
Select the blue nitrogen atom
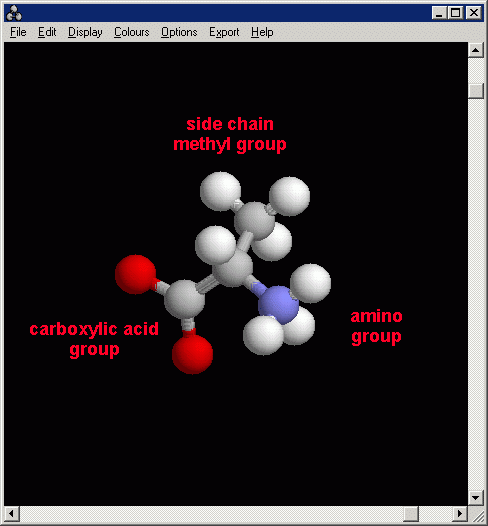[278, 305]
